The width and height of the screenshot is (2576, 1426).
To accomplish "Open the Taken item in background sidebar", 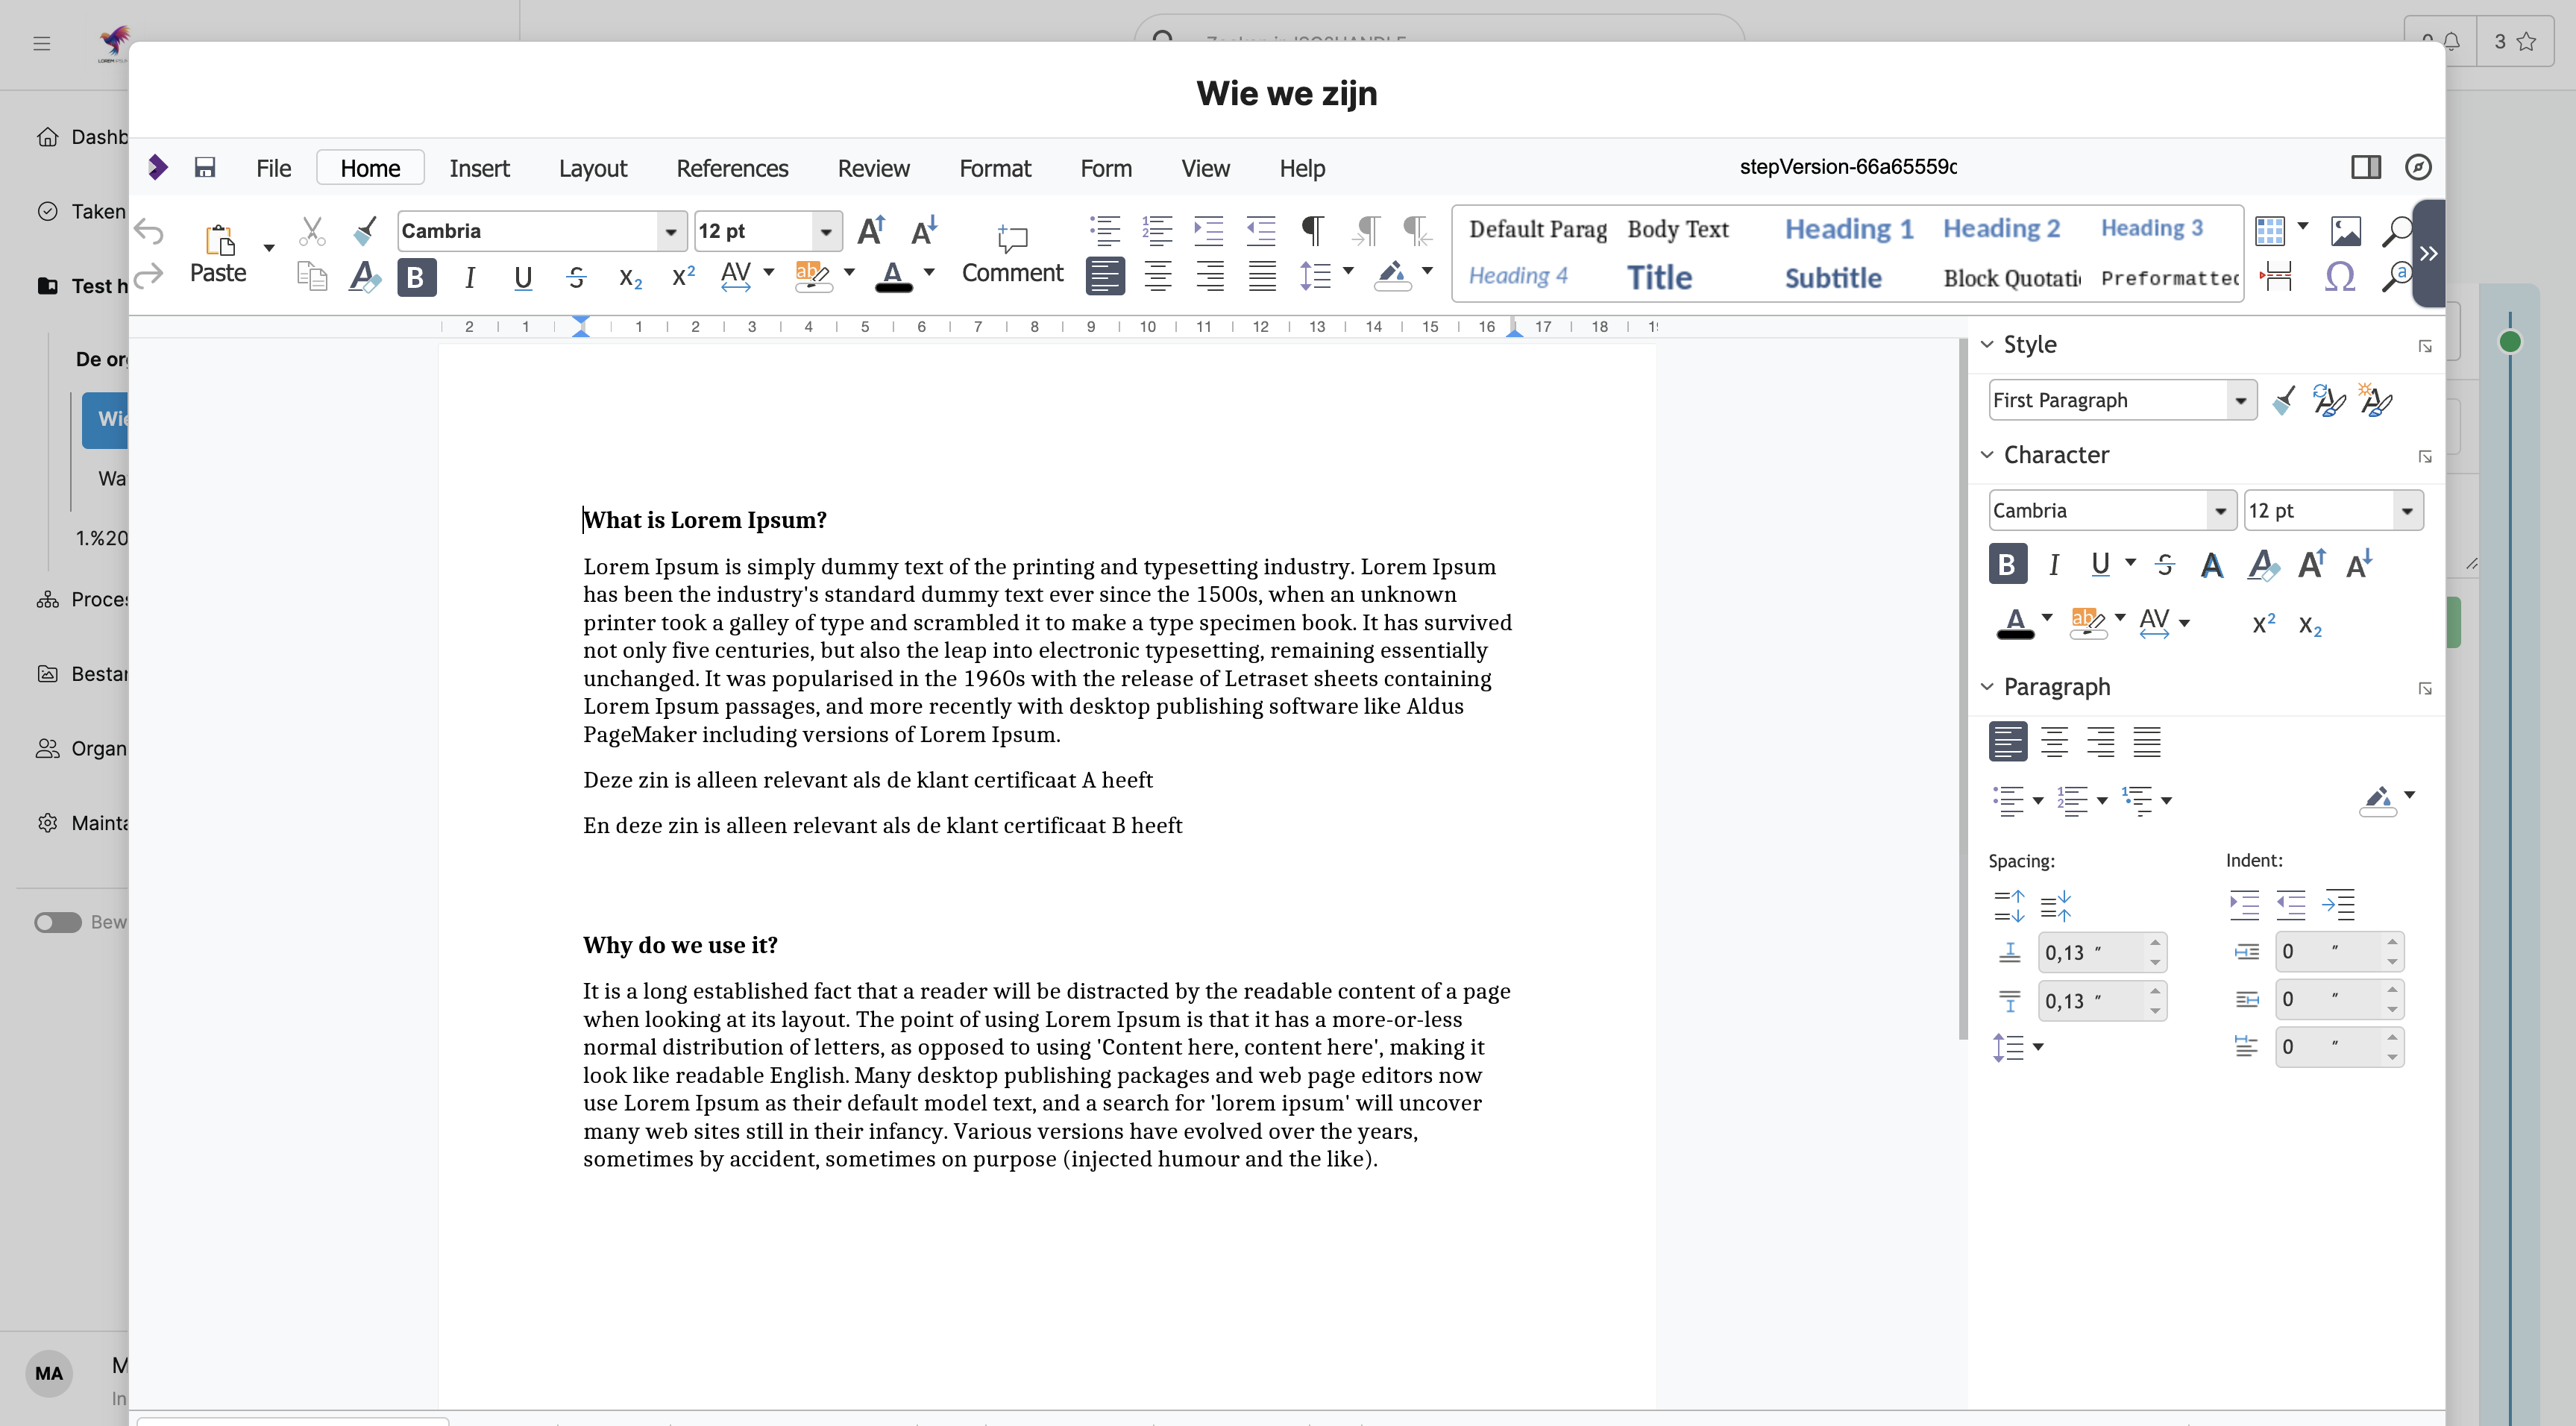I will click(81, 211).
